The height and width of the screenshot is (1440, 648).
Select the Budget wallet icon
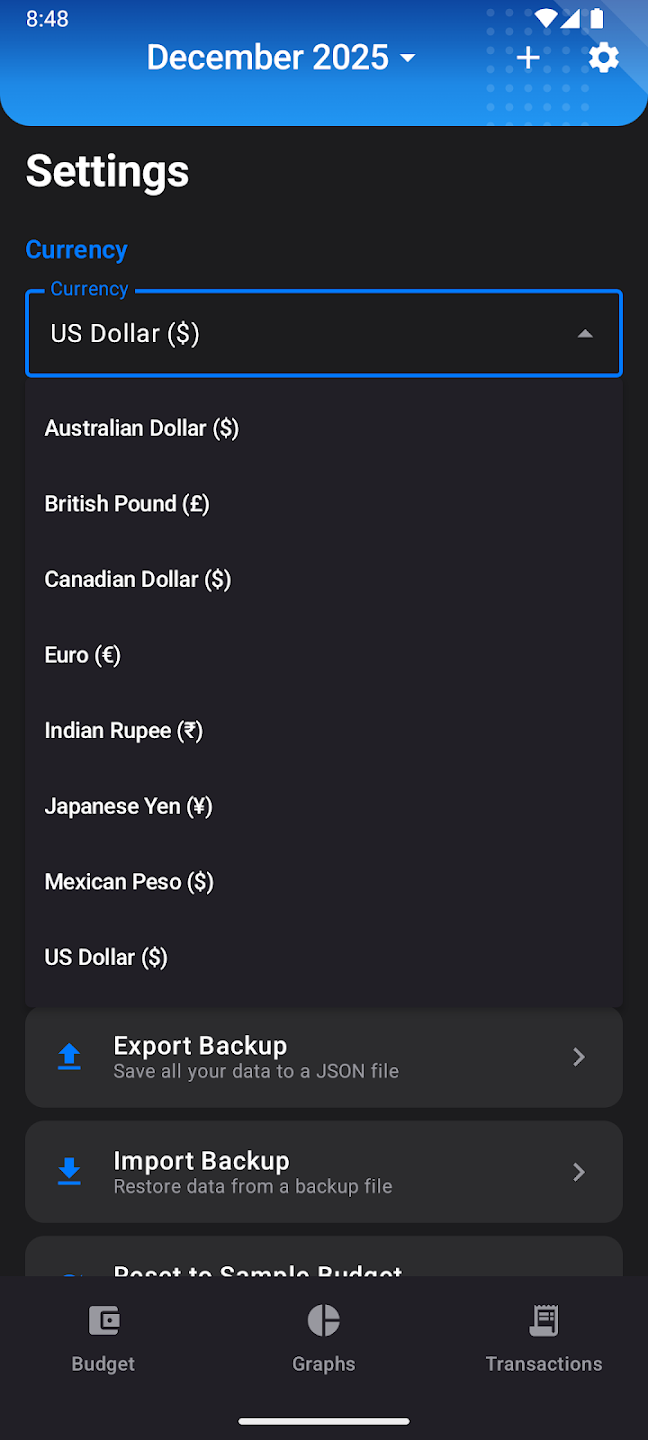click(x=102, y=1320)
